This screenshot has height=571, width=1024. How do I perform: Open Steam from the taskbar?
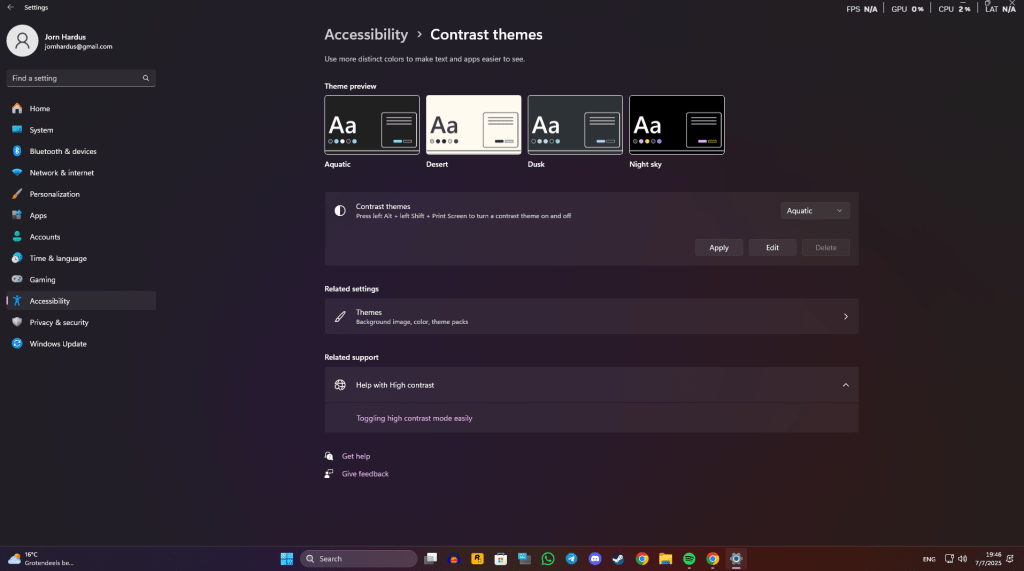(618, 559)
